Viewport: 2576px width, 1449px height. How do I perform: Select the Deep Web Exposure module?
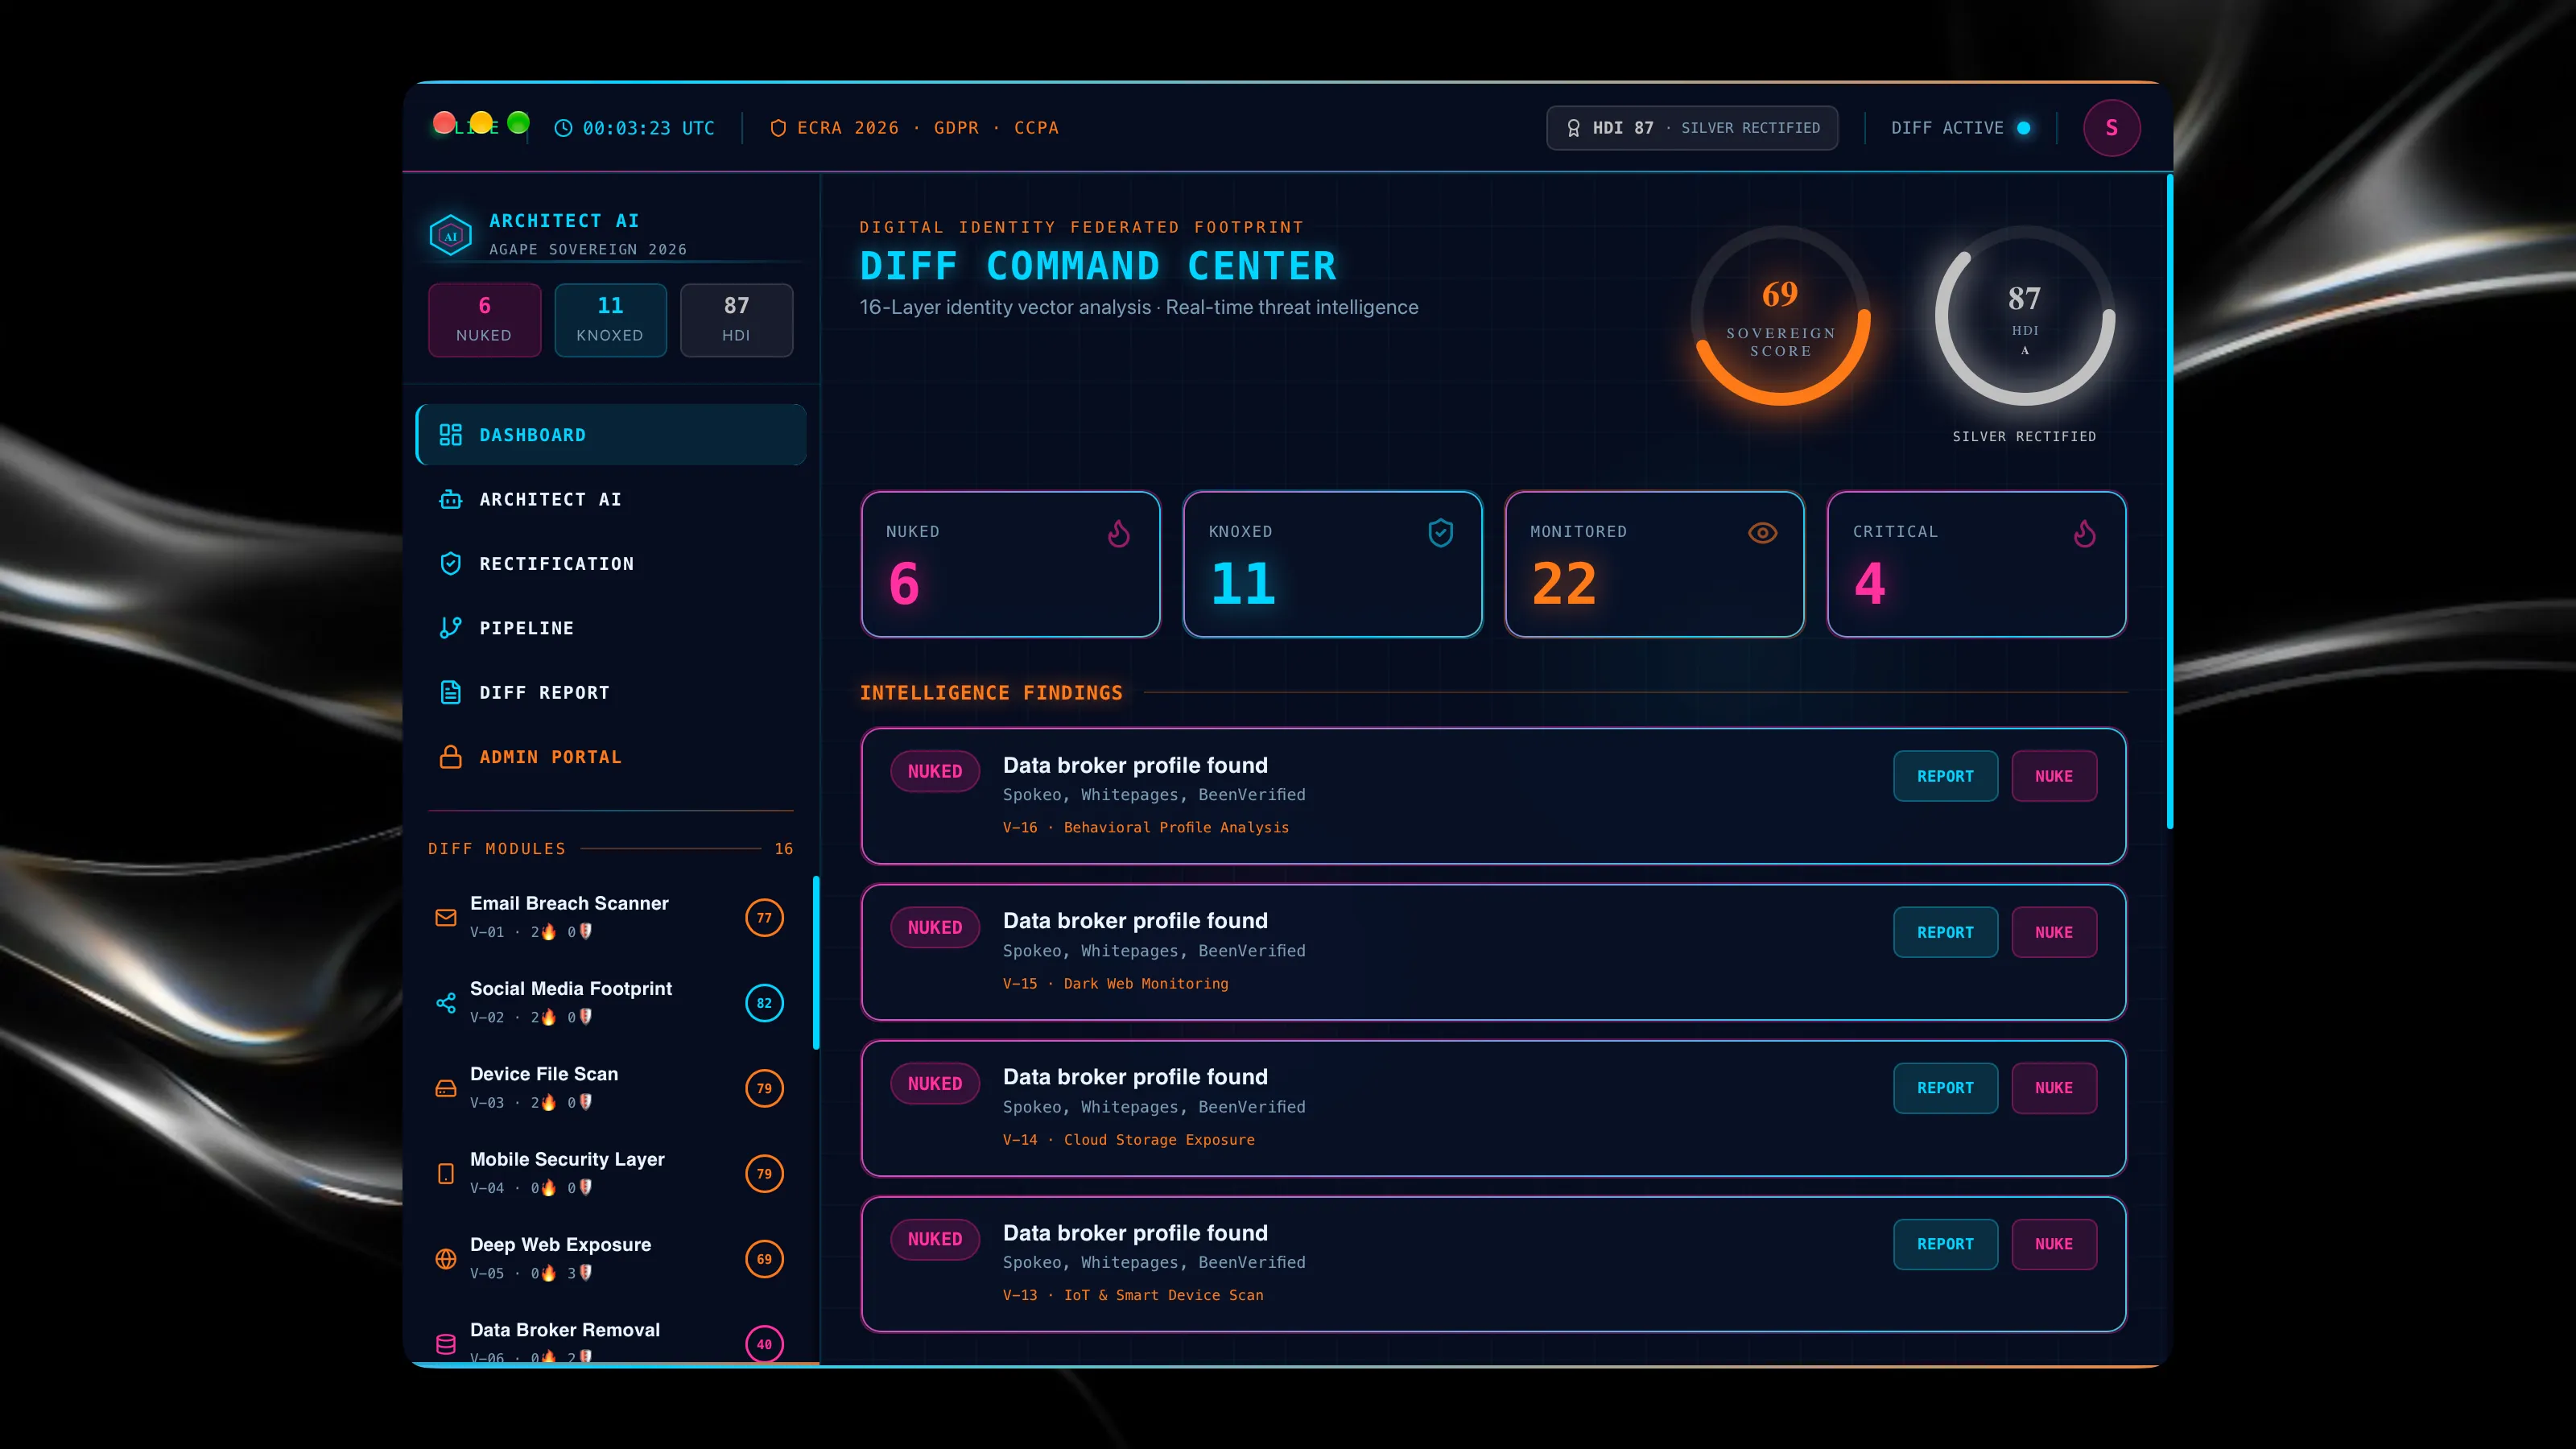609,1258
